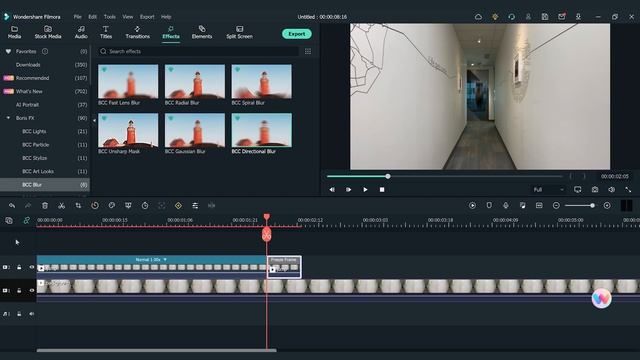This screenshot has width=640, height=360.
Task: Click the Undo icon in timeline toolbar
Action: coord(12,206)
